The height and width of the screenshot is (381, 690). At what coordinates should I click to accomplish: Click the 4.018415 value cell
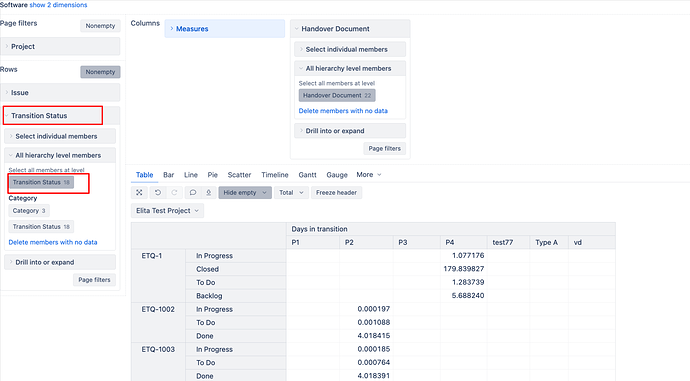[367, 336]
